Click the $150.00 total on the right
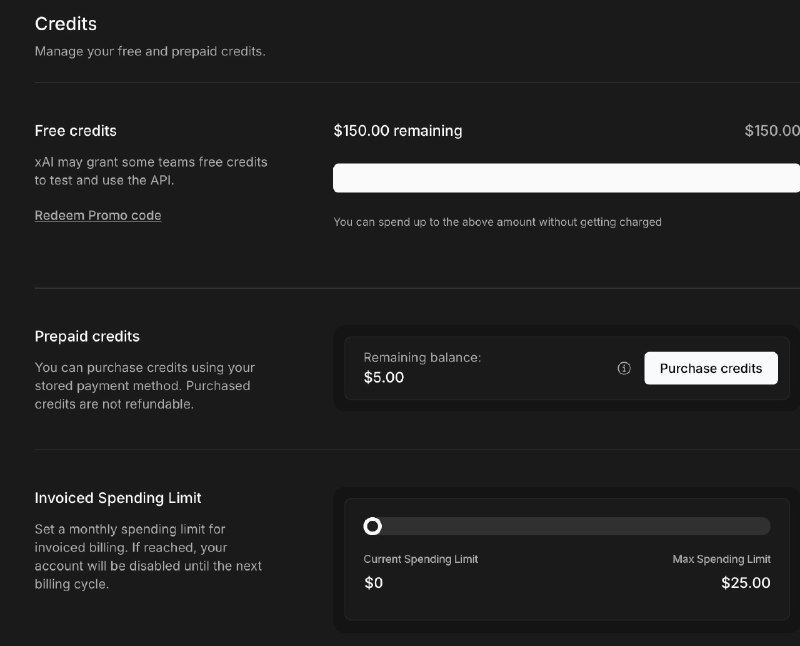Screen dimensions: 800x646 [772, 131]
